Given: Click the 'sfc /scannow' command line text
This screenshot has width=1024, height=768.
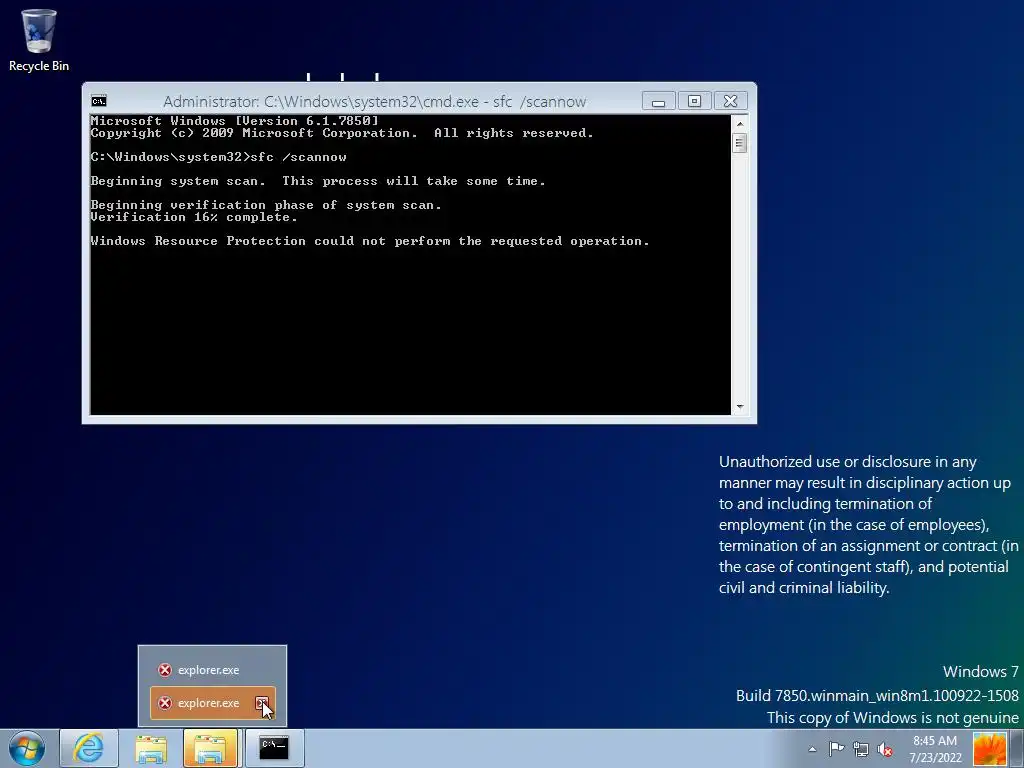Looking at the screenshot, I should point(298,157).
